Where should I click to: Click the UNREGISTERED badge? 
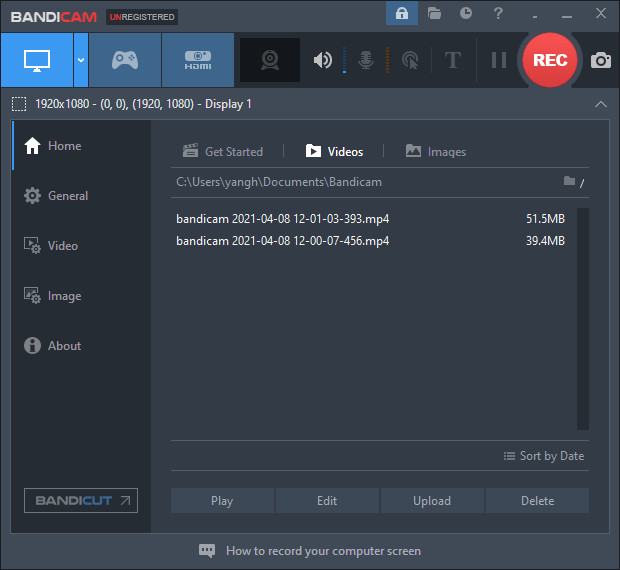click(142, 17)
